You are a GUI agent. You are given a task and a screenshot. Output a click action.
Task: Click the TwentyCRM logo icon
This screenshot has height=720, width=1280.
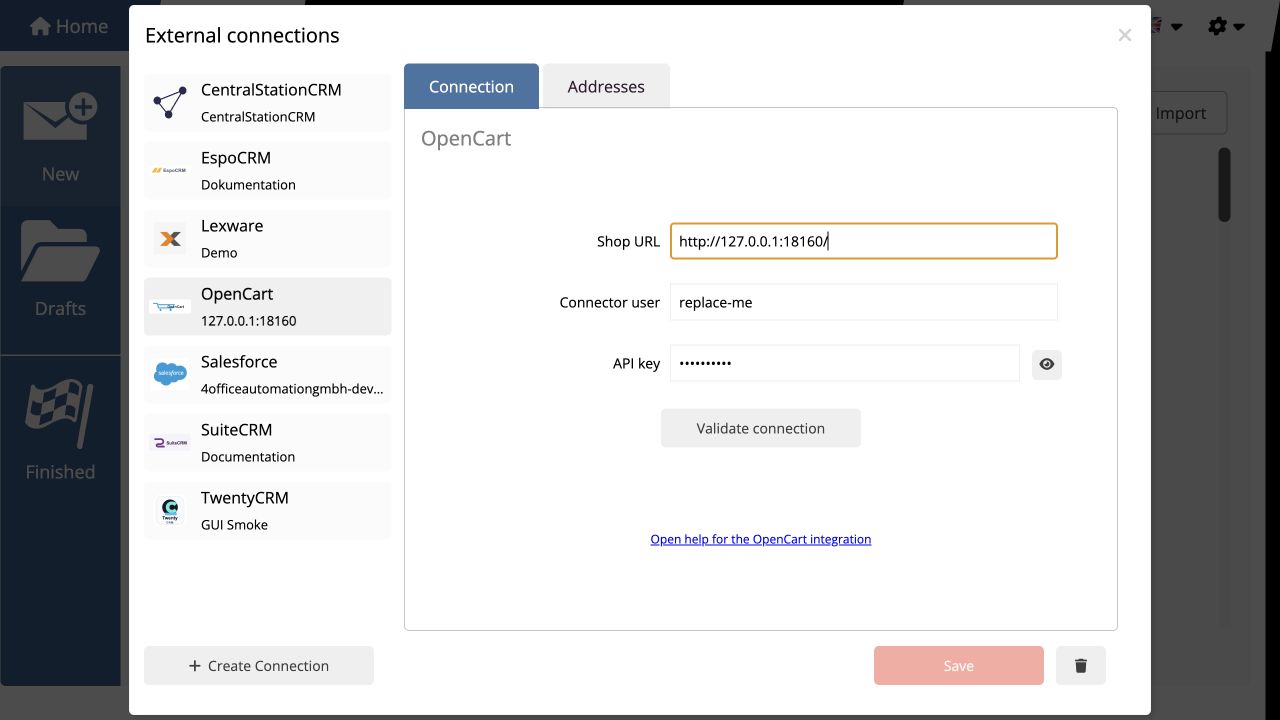(x=169, y=510)
